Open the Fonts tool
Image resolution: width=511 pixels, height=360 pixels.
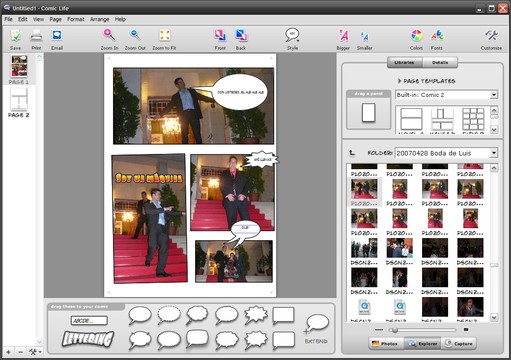[437, 35]
